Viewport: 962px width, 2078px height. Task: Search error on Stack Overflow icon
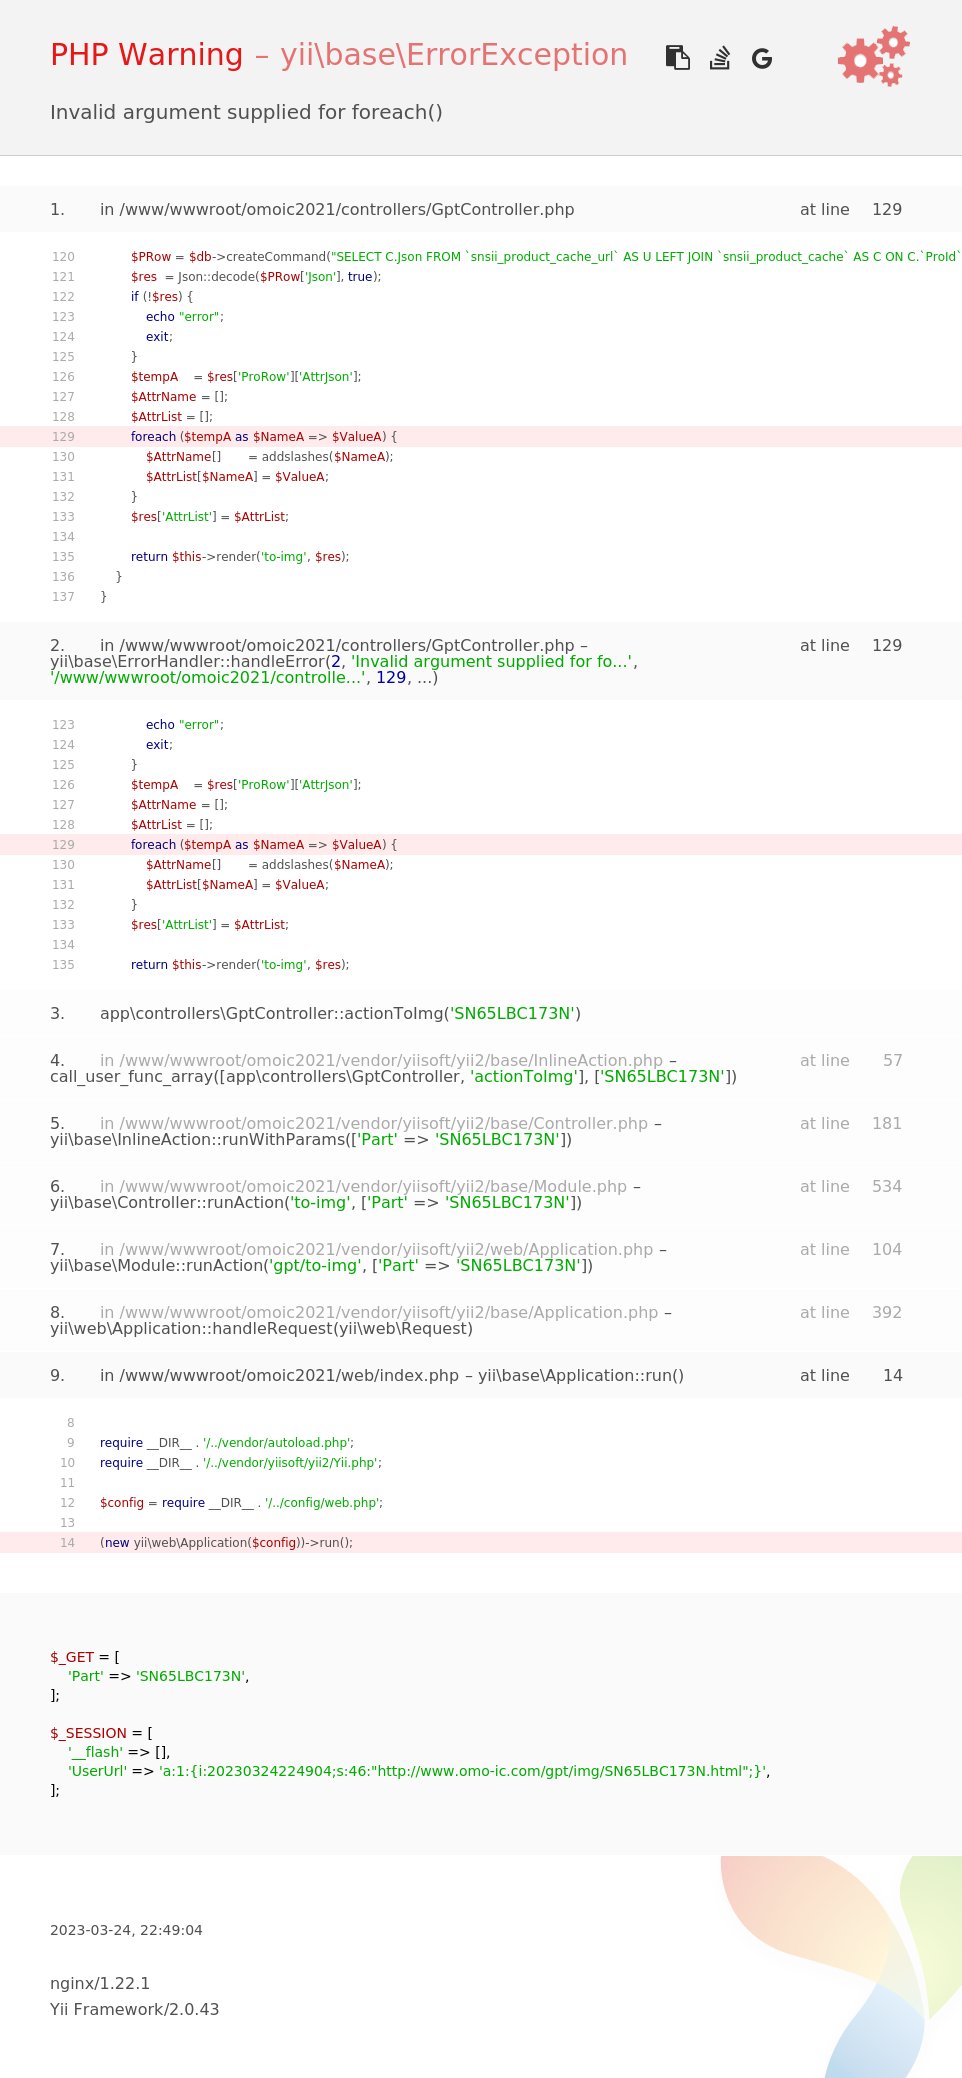point(720,58)
